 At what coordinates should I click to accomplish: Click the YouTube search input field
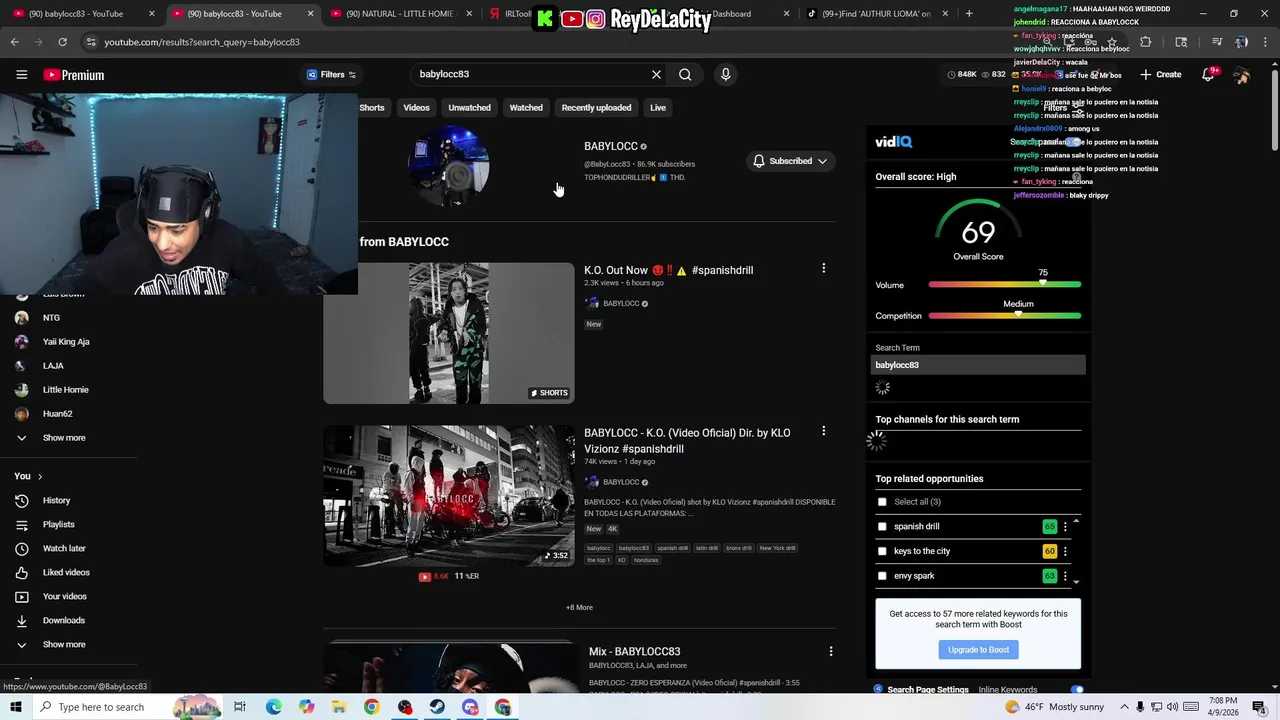pos(530,74)
